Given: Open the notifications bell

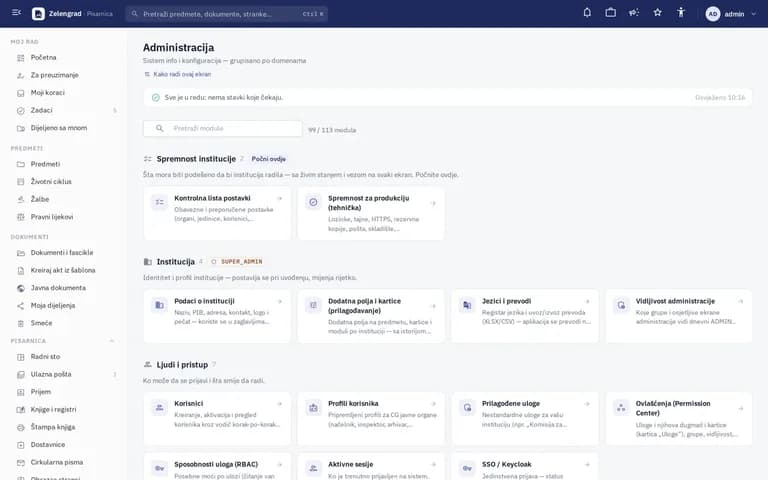Looking at the screenshot, I should click(587, 13).
